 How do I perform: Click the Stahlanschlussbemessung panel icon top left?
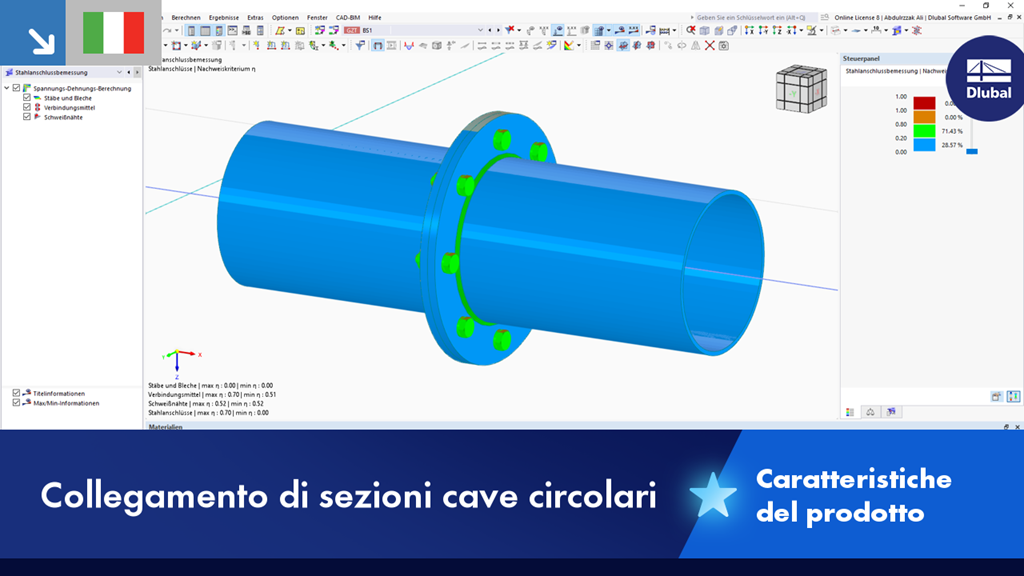click(9, 73)
